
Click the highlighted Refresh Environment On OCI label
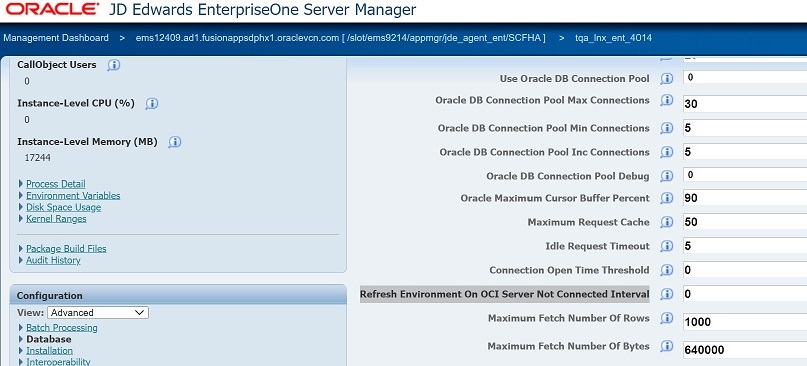coord(504,294)
